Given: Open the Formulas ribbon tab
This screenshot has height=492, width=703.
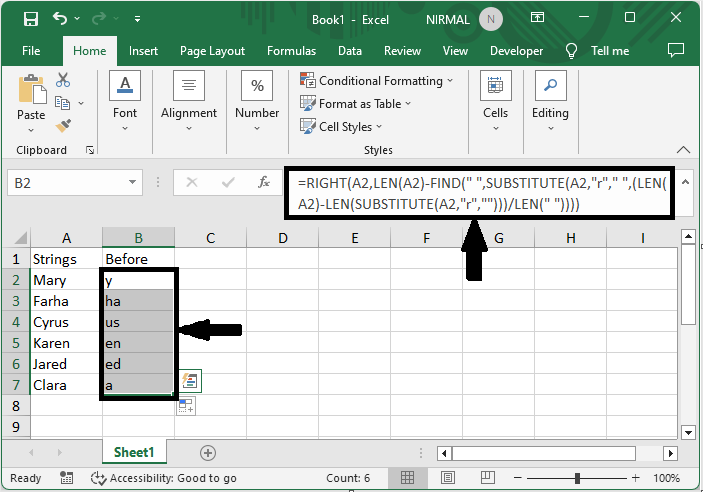Looking at the screenshot, I should click(x=291, y=51).
